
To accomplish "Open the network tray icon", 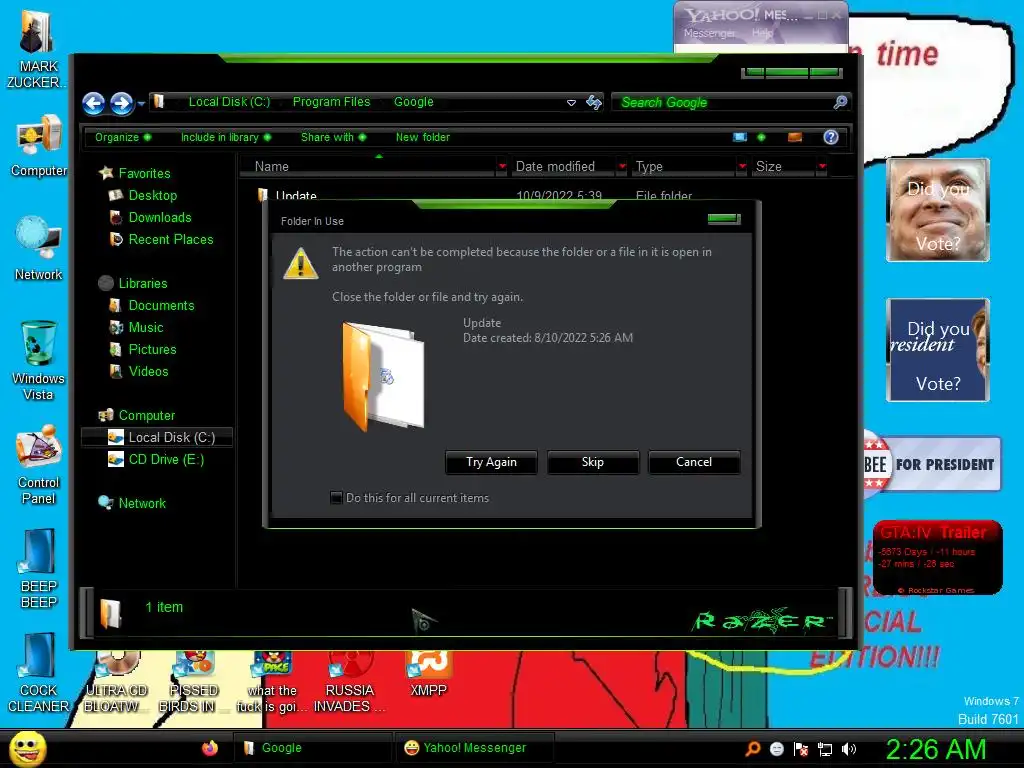I will click(825, 749).
